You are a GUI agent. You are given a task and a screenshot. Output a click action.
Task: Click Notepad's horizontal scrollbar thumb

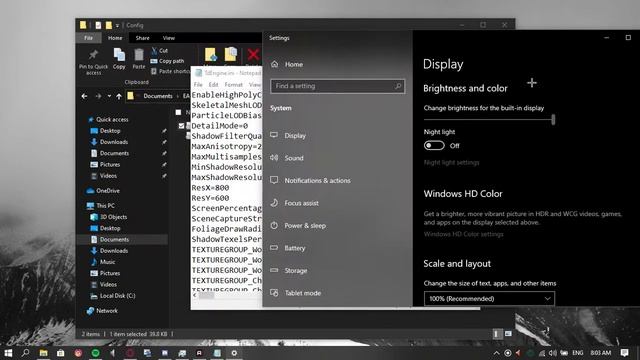[206, 295]
